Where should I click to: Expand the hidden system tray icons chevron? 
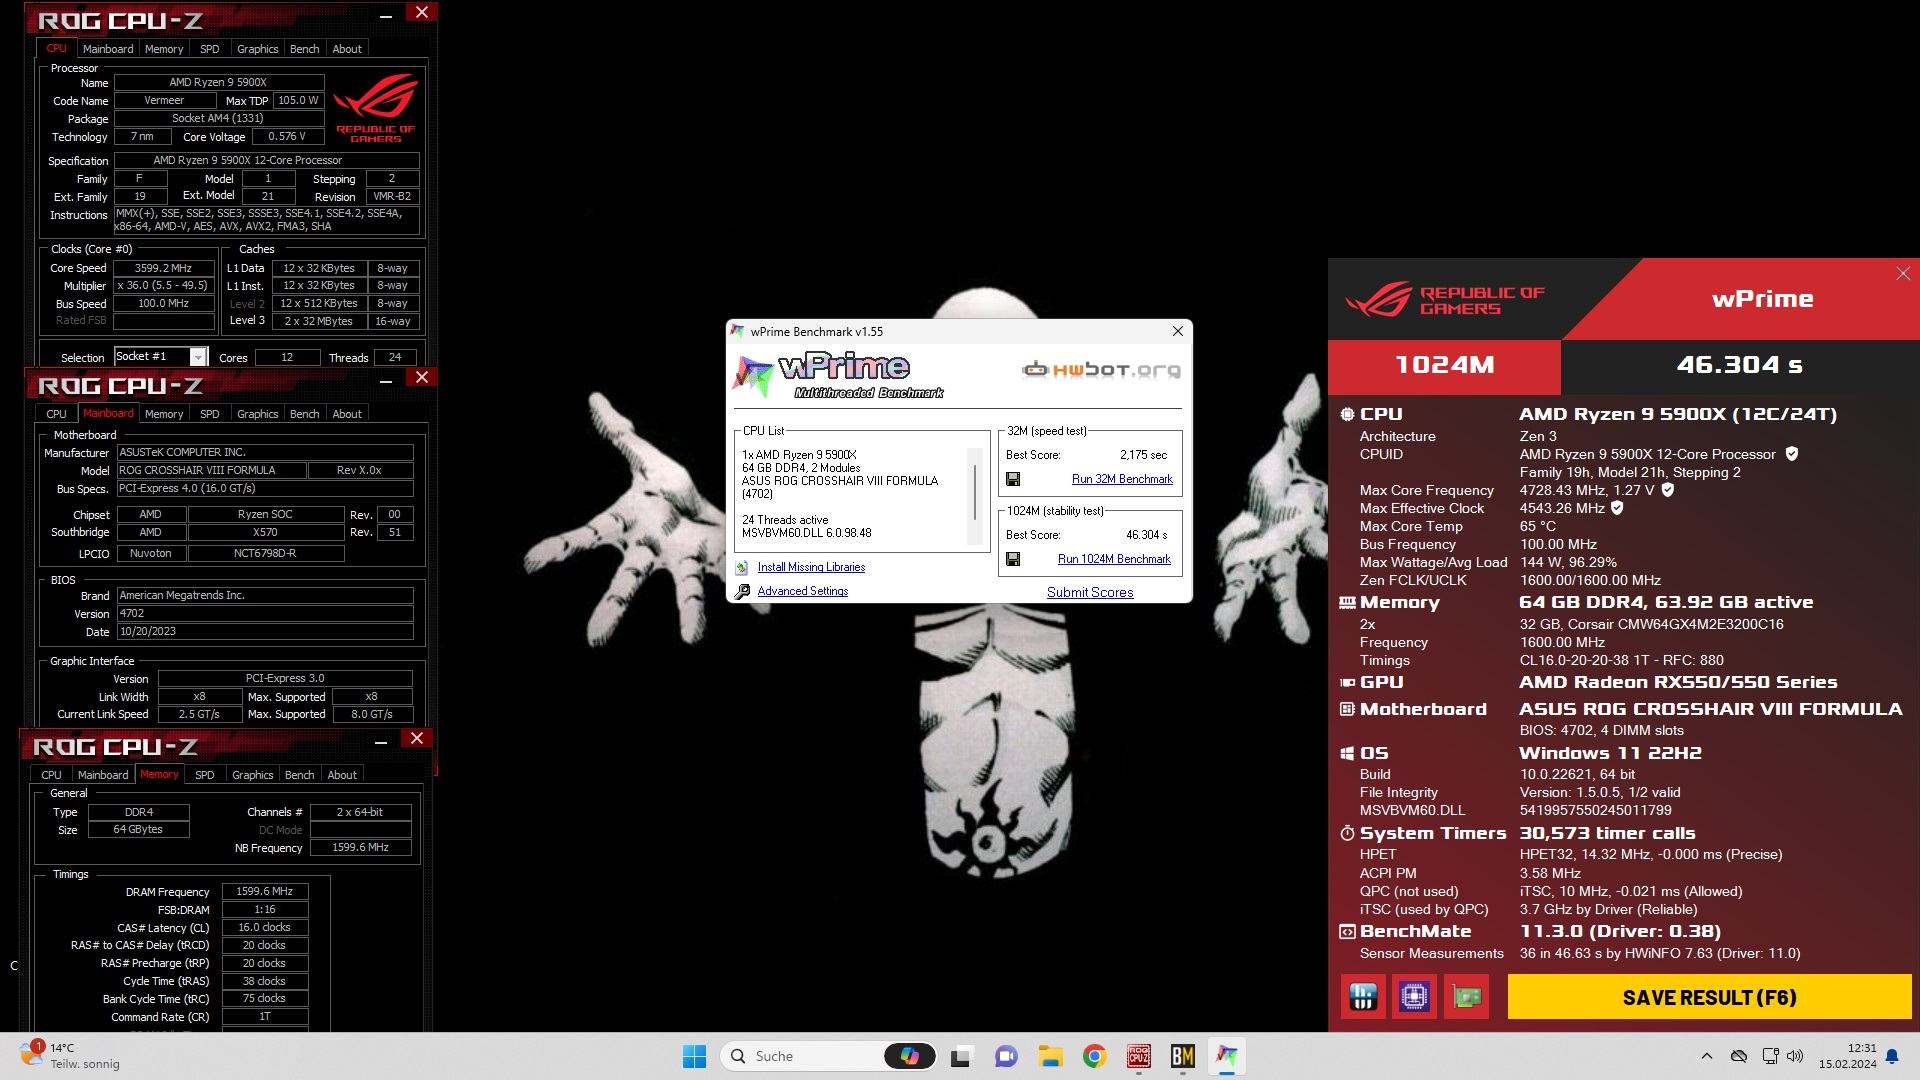[1707, 1056]
